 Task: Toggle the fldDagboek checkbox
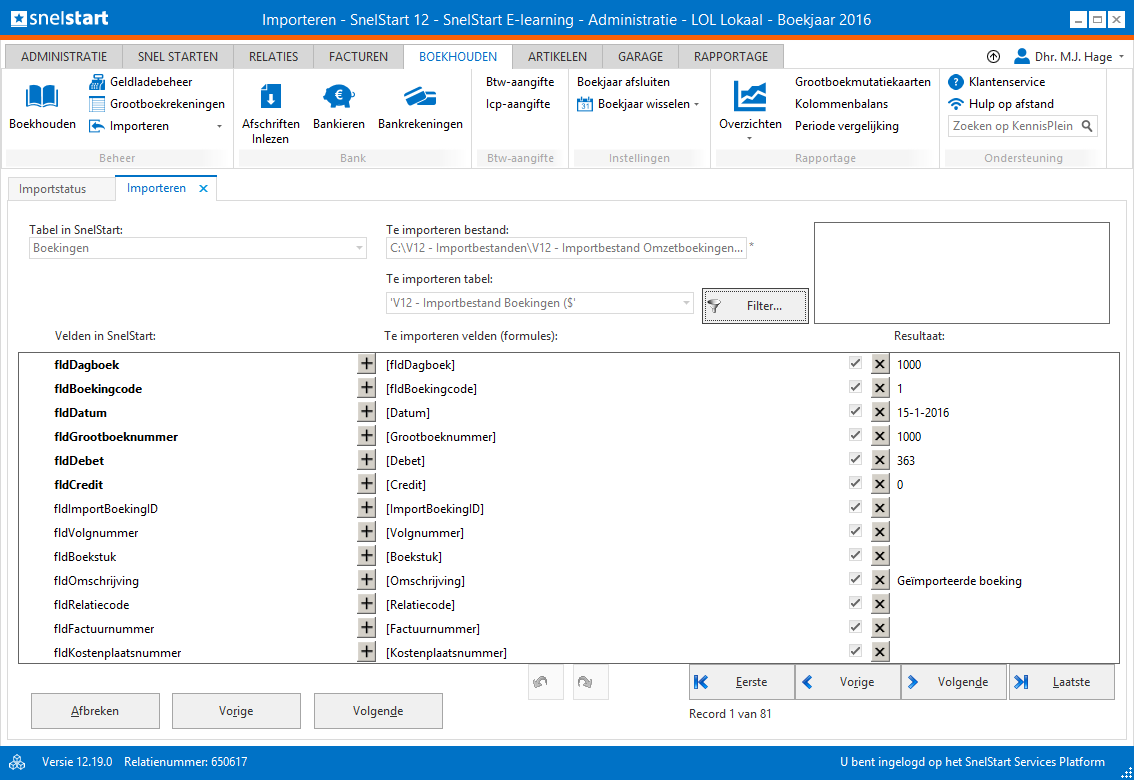click(855, 363)
